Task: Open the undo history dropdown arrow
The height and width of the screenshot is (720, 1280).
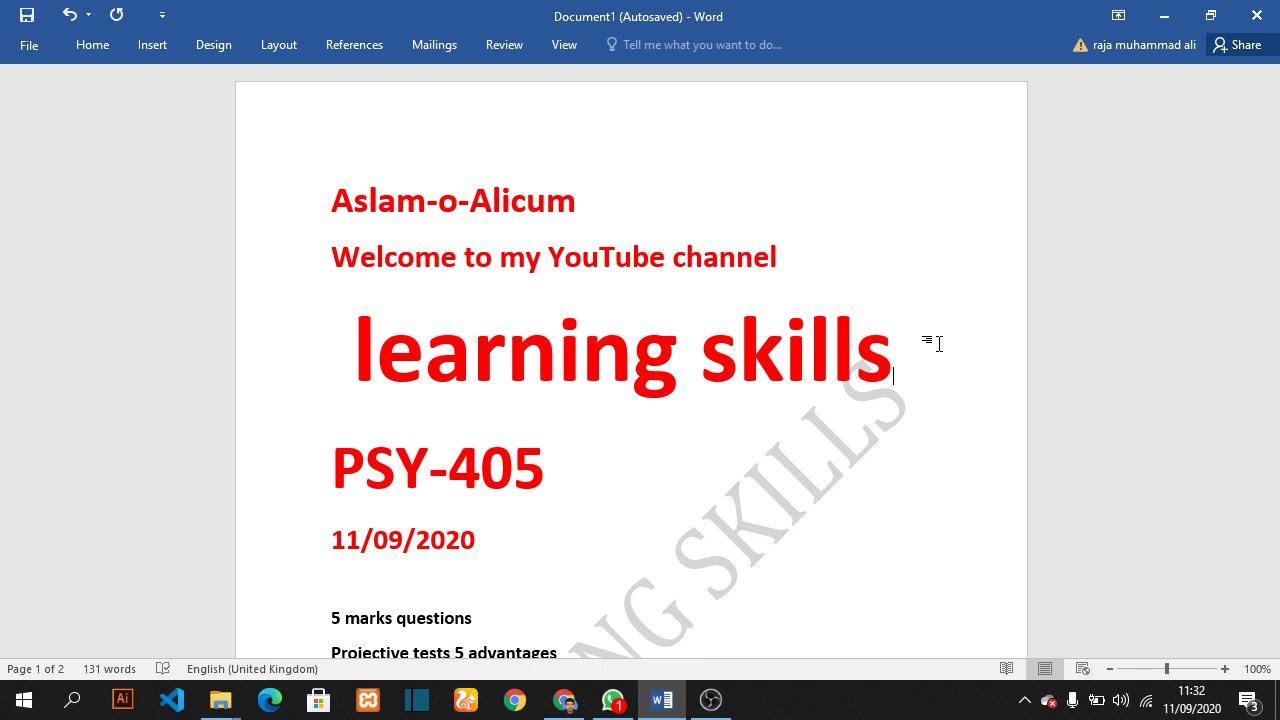Action: pos(88,15)
